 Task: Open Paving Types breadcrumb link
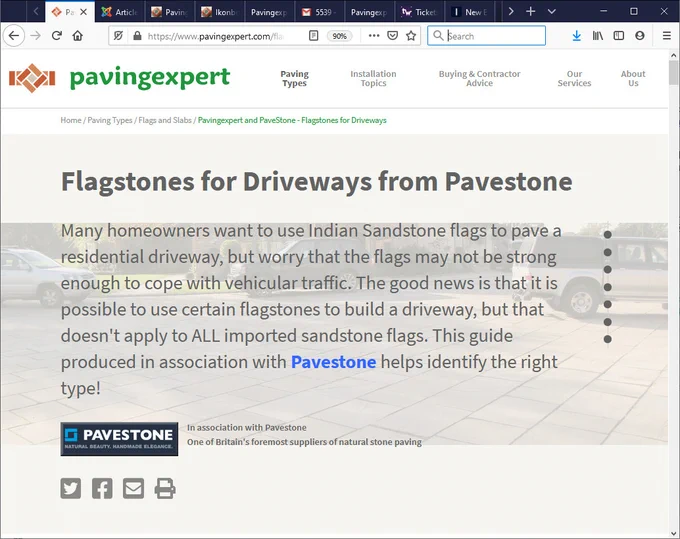click(110, 120)
